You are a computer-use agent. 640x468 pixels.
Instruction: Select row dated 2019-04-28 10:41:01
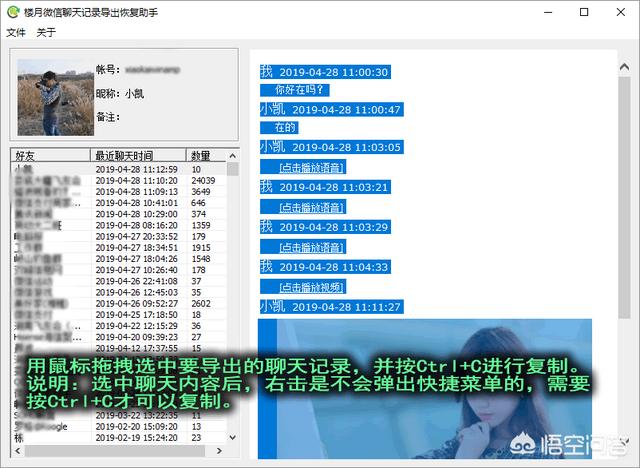[x=118, y=203]
